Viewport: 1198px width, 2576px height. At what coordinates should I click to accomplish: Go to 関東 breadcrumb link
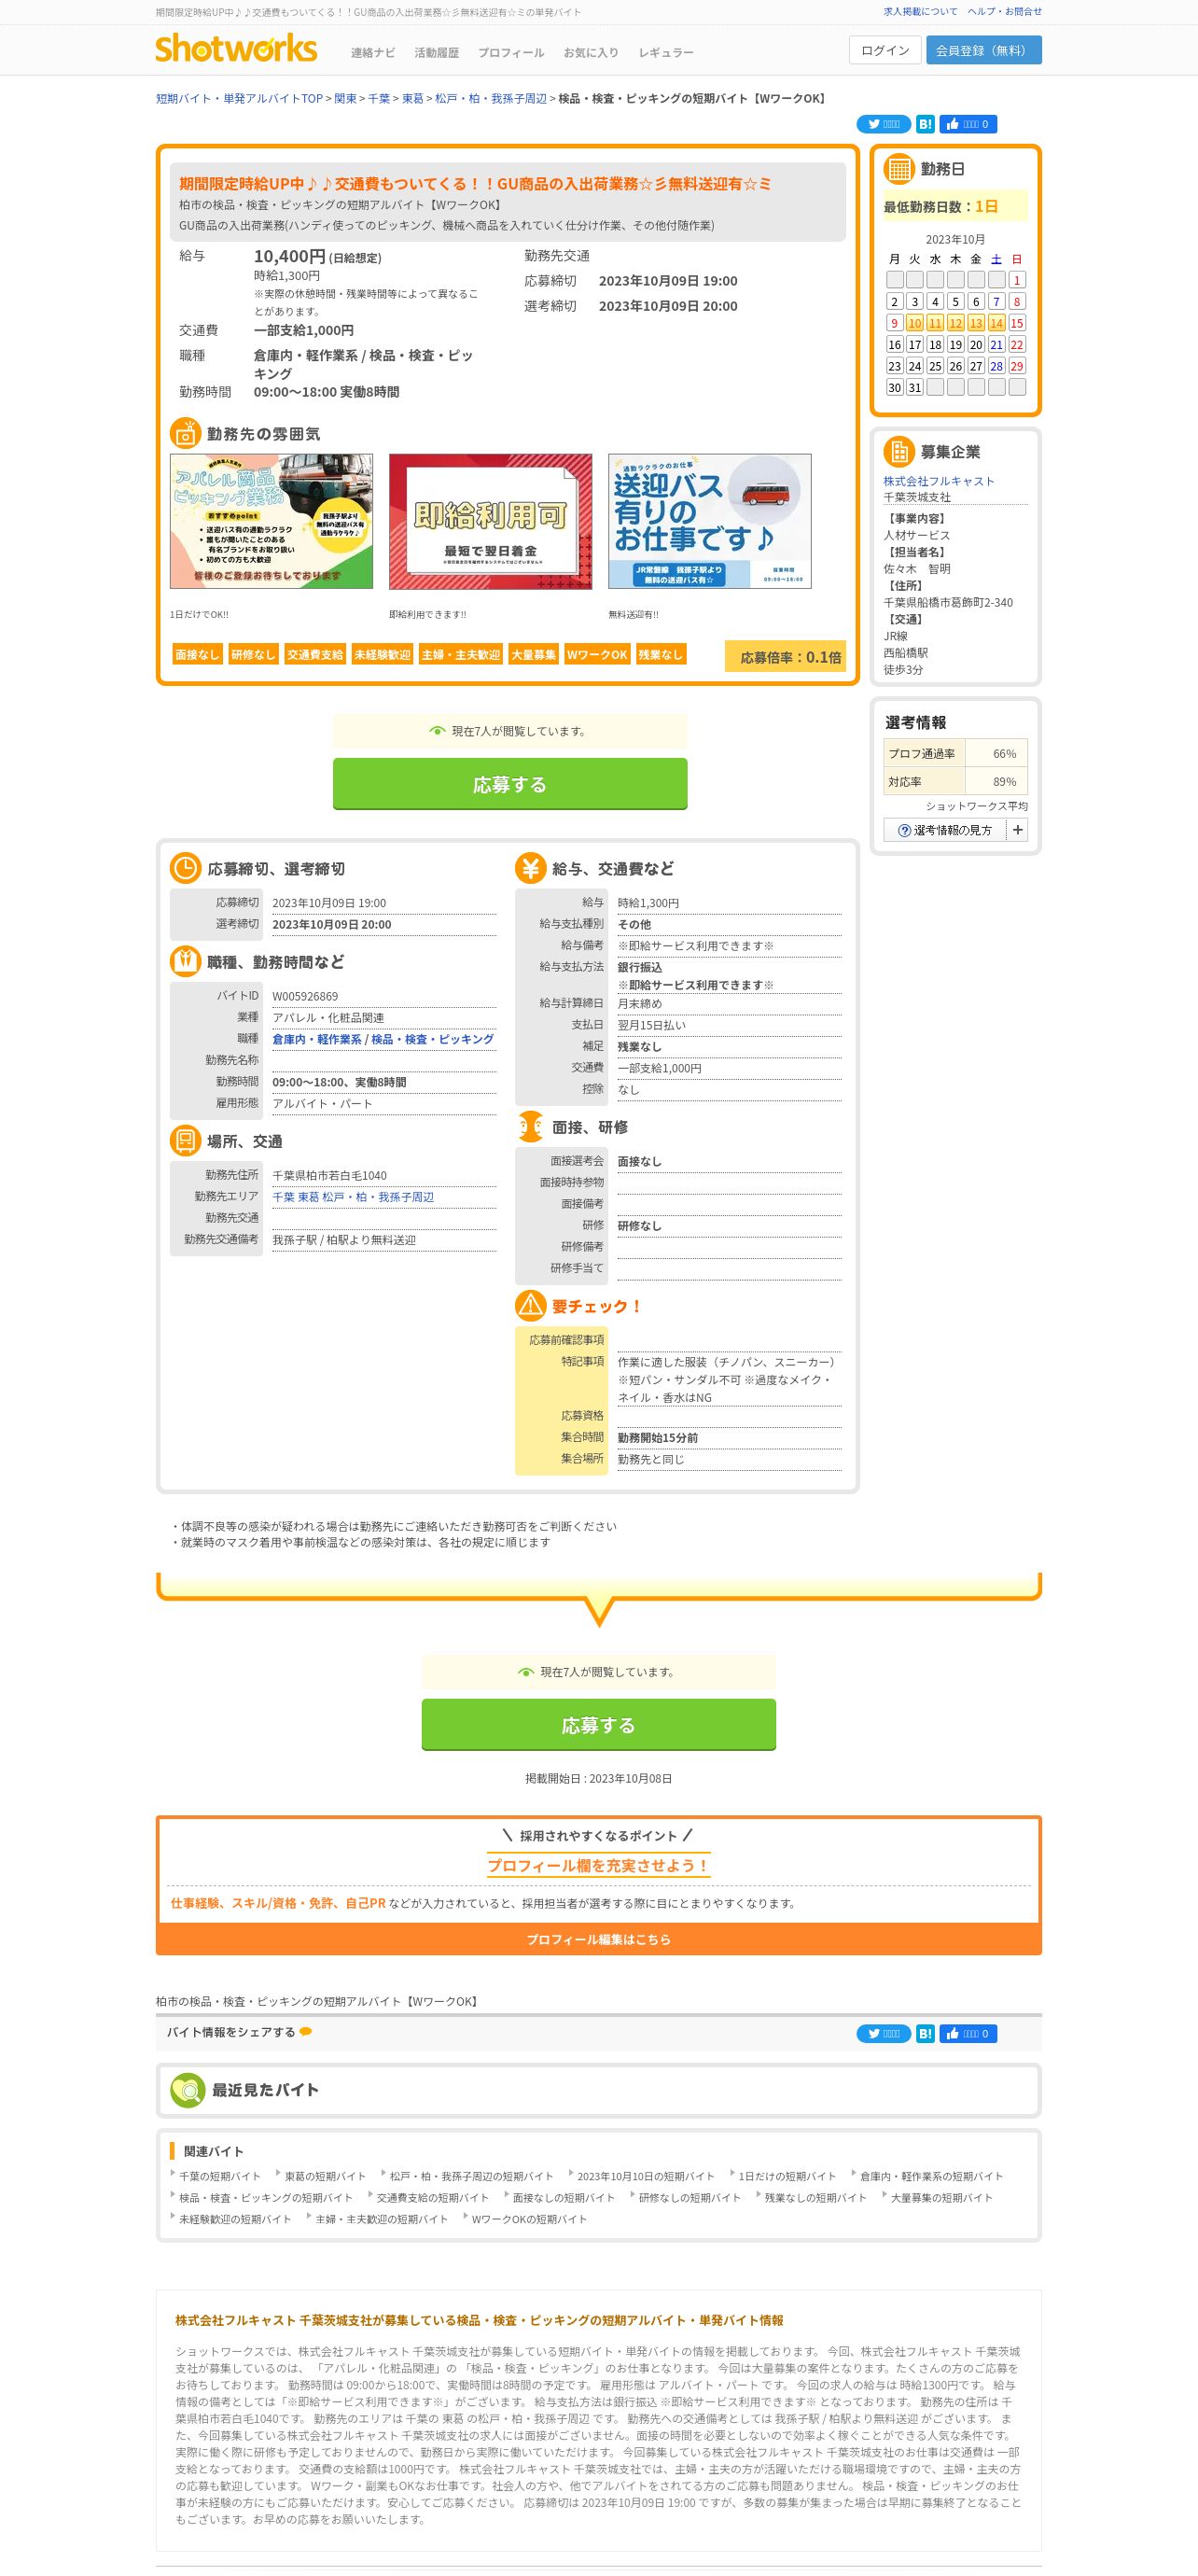click(x=345, y=98)
